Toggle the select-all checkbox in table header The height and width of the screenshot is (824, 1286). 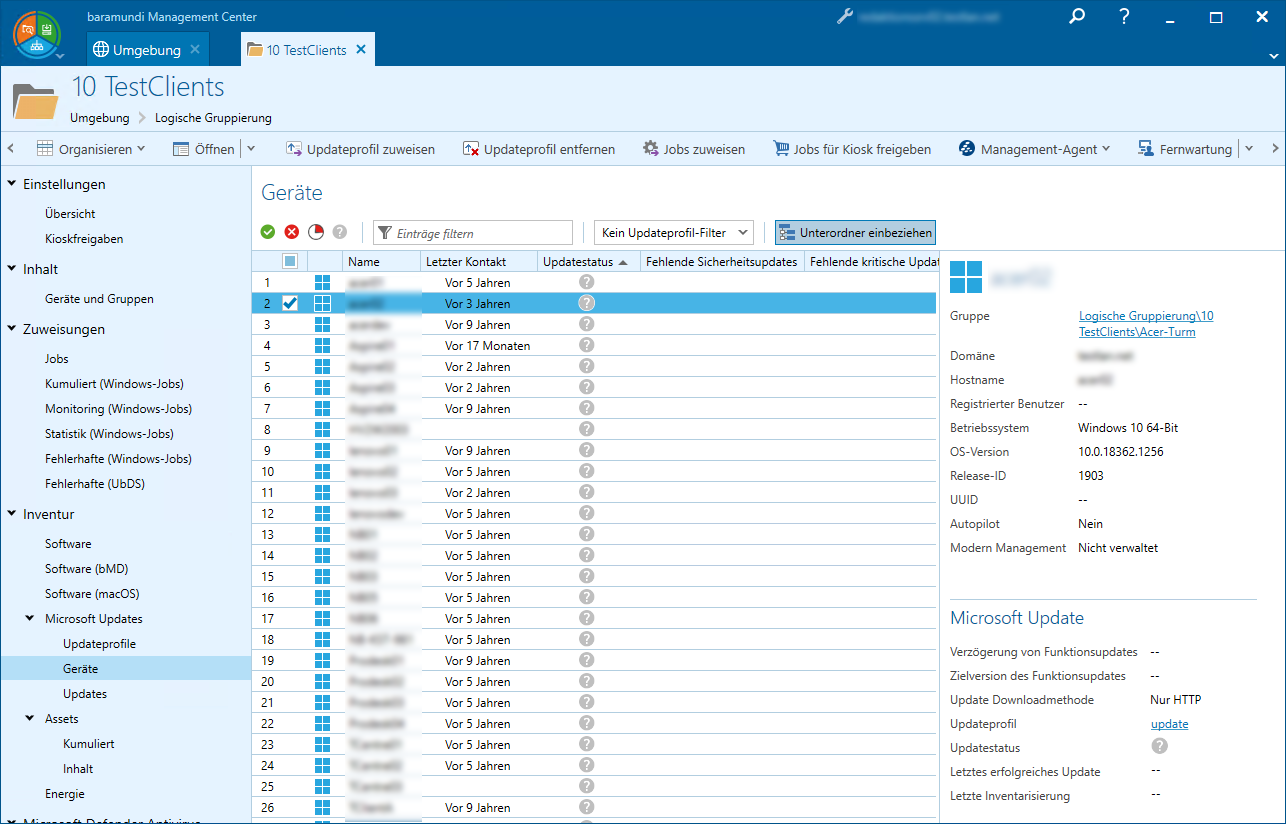pos(290,261)
